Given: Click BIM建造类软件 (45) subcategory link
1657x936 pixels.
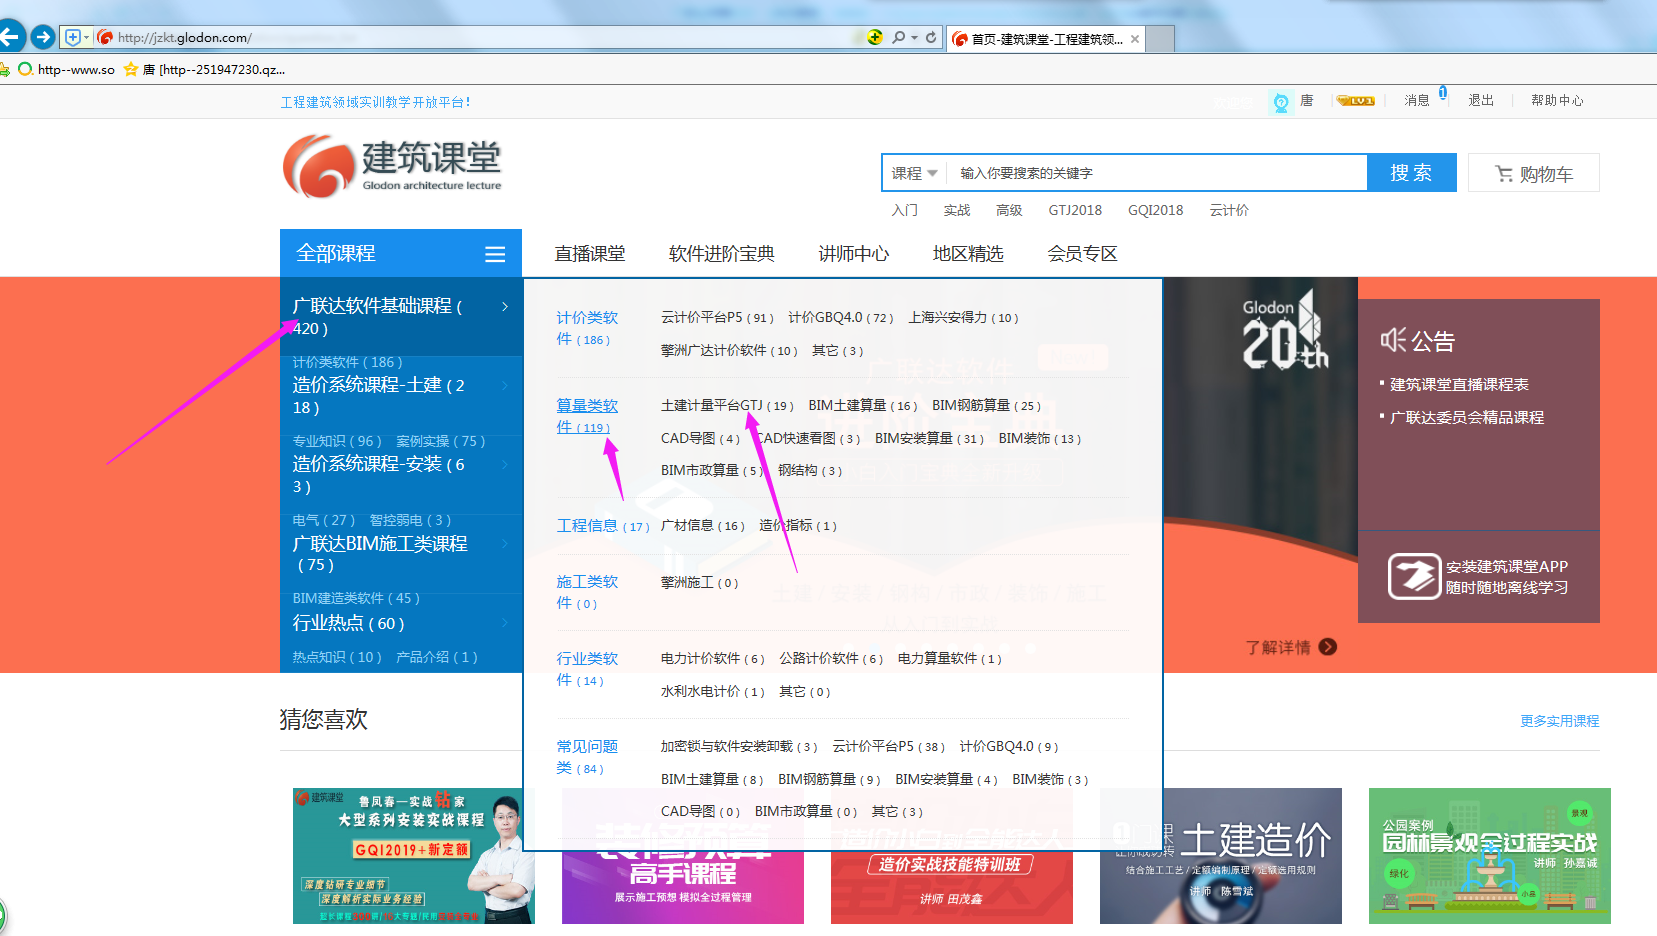Looking at the screenshot, I should [x=356, y=598].
